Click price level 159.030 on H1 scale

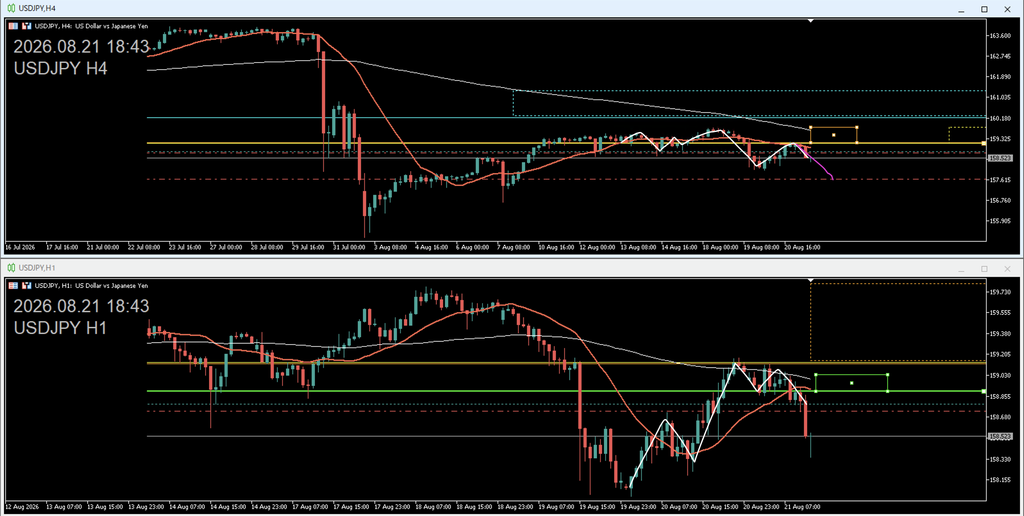tap(1000, 376)
